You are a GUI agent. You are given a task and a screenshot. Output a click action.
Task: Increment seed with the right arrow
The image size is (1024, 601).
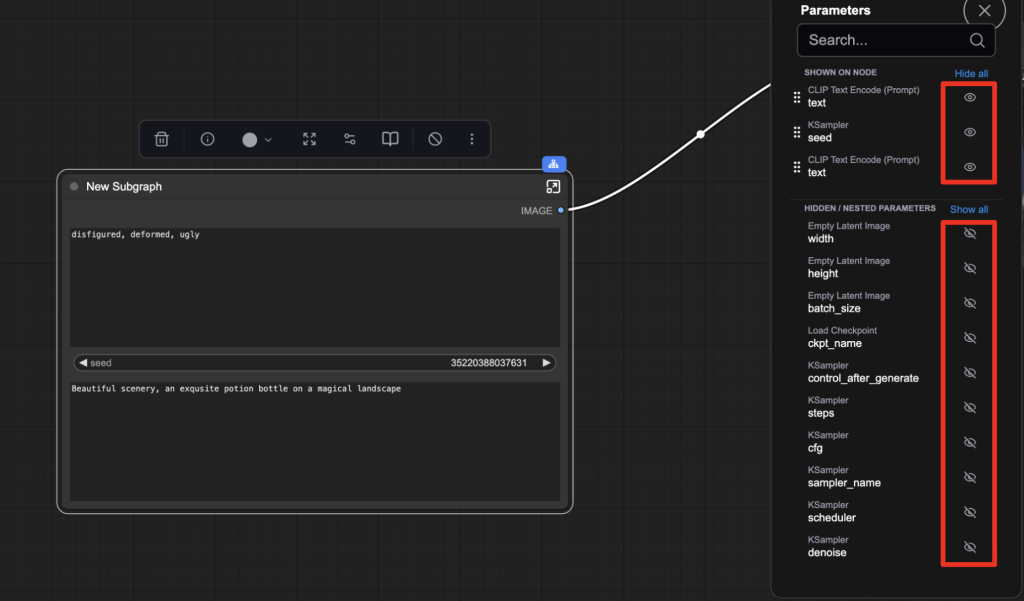pyautogui.click(x=546, y=363)
